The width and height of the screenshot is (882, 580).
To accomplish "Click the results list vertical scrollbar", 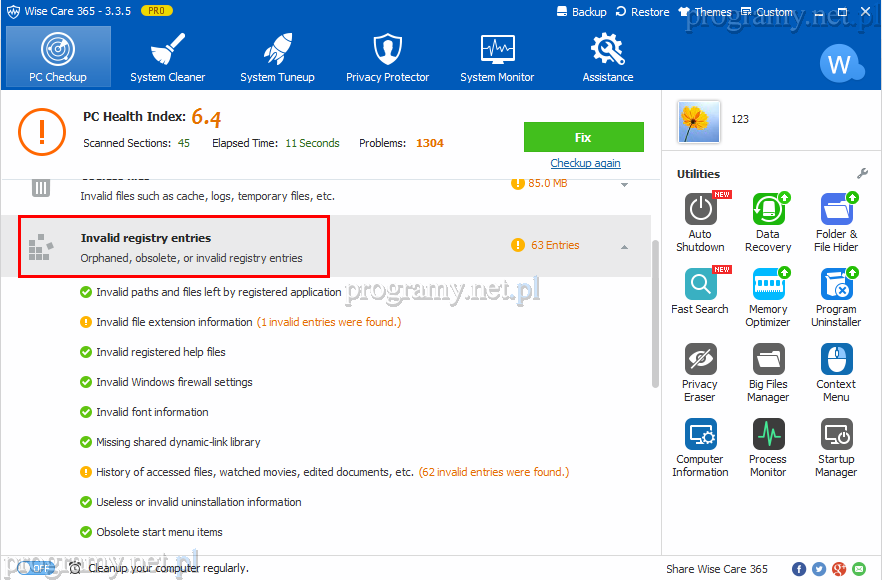I will [655, 312].
